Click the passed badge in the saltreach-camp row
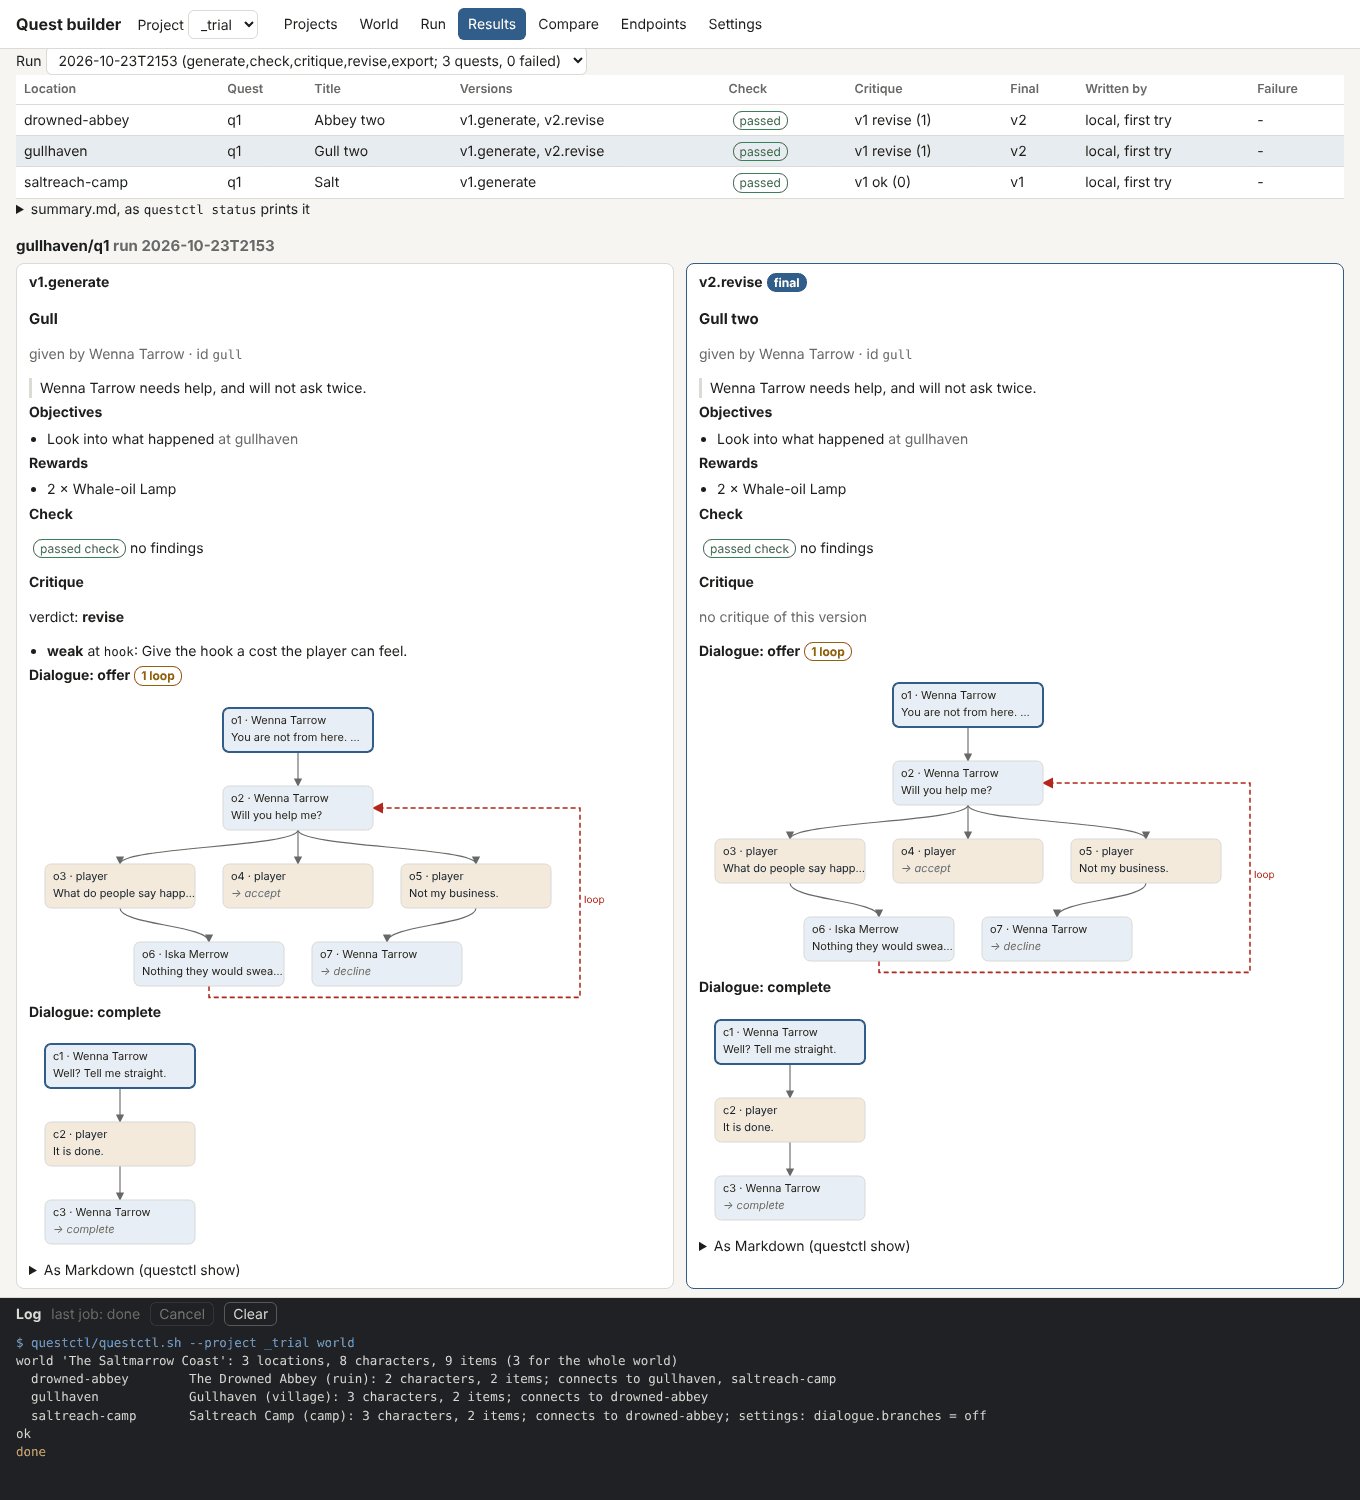1360x1500 pixels. [x=760, y=183]
